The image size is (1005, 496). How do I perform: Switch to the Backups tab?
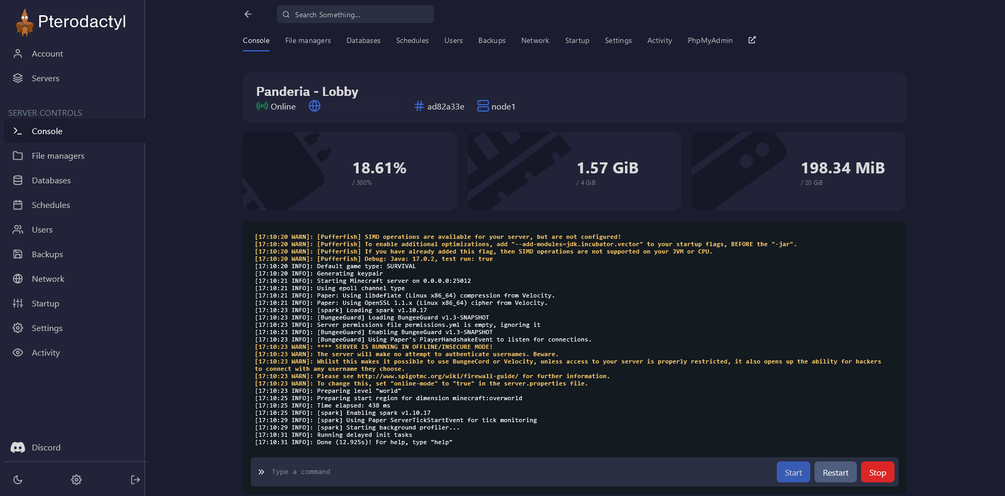492,40
